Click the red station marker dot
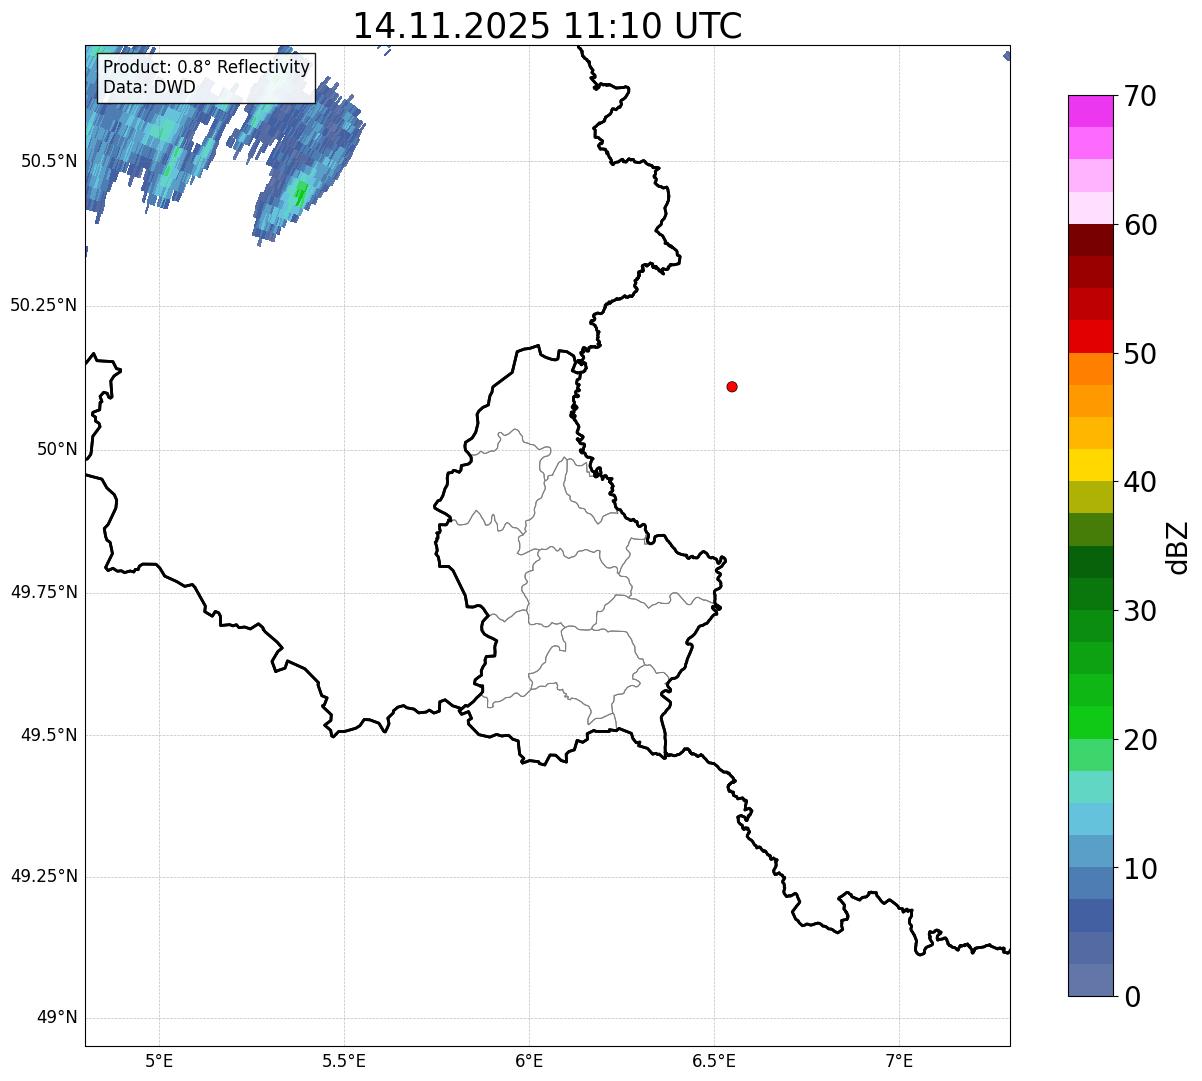The height and width of the screenshot is (1081, 1202). tap(732, 386)
